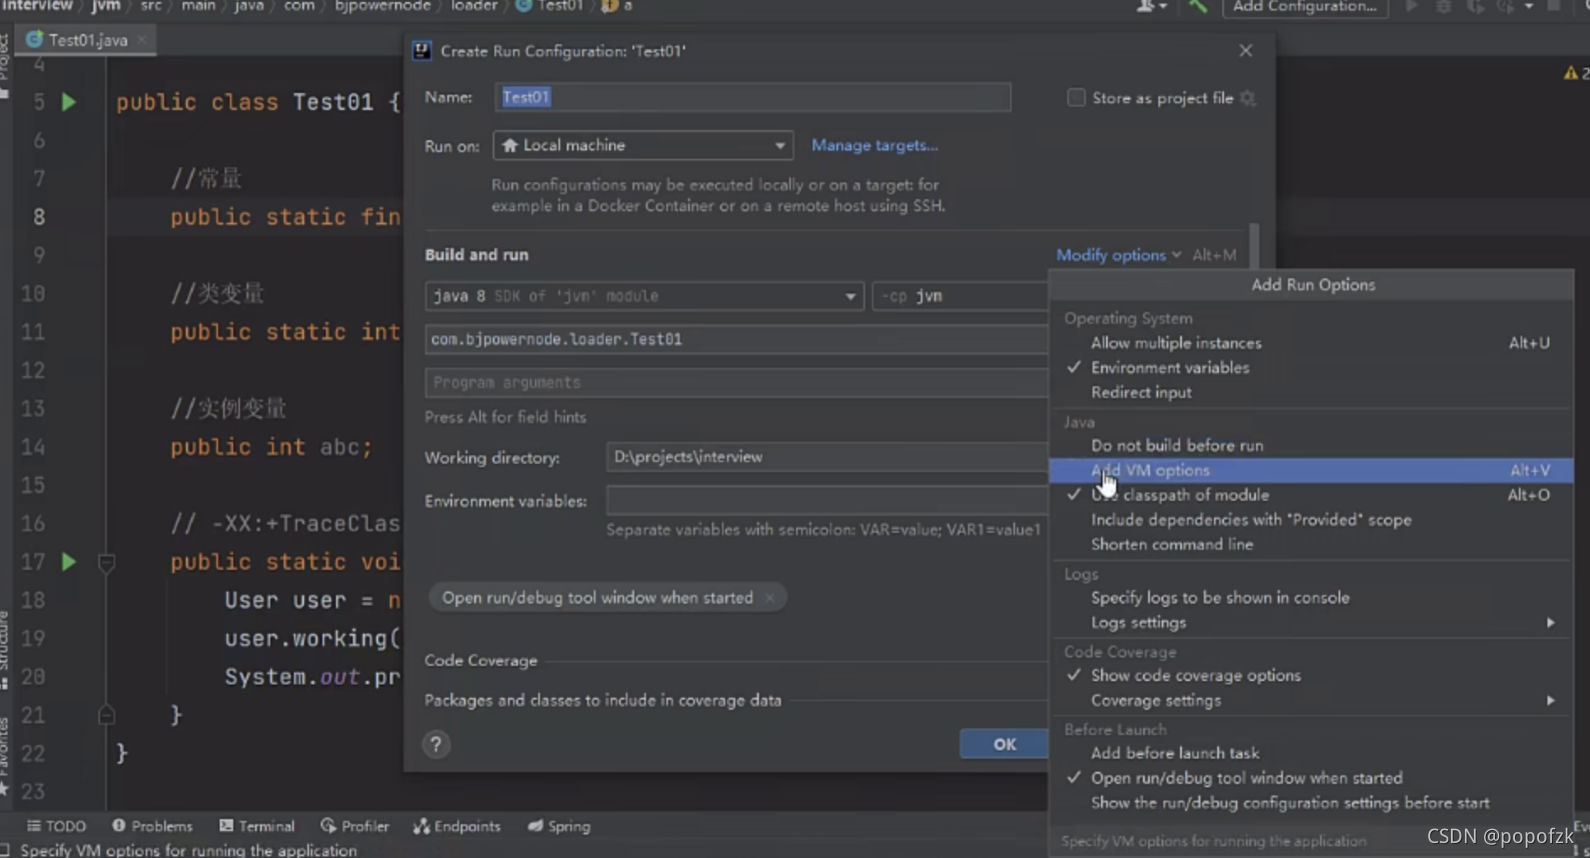Click the OK button

click(x=1004, y=744)
